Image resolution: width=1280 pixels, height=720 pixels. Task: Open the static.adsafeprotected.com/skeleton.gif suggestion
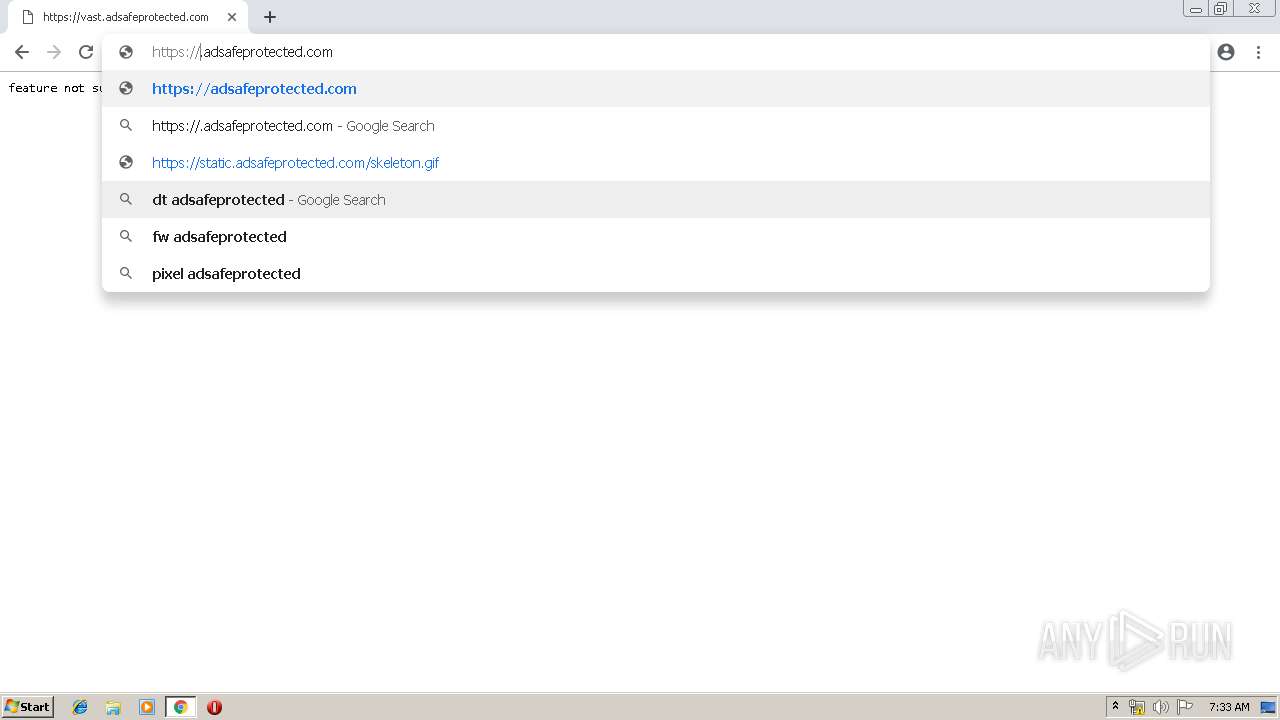point(656,163)
